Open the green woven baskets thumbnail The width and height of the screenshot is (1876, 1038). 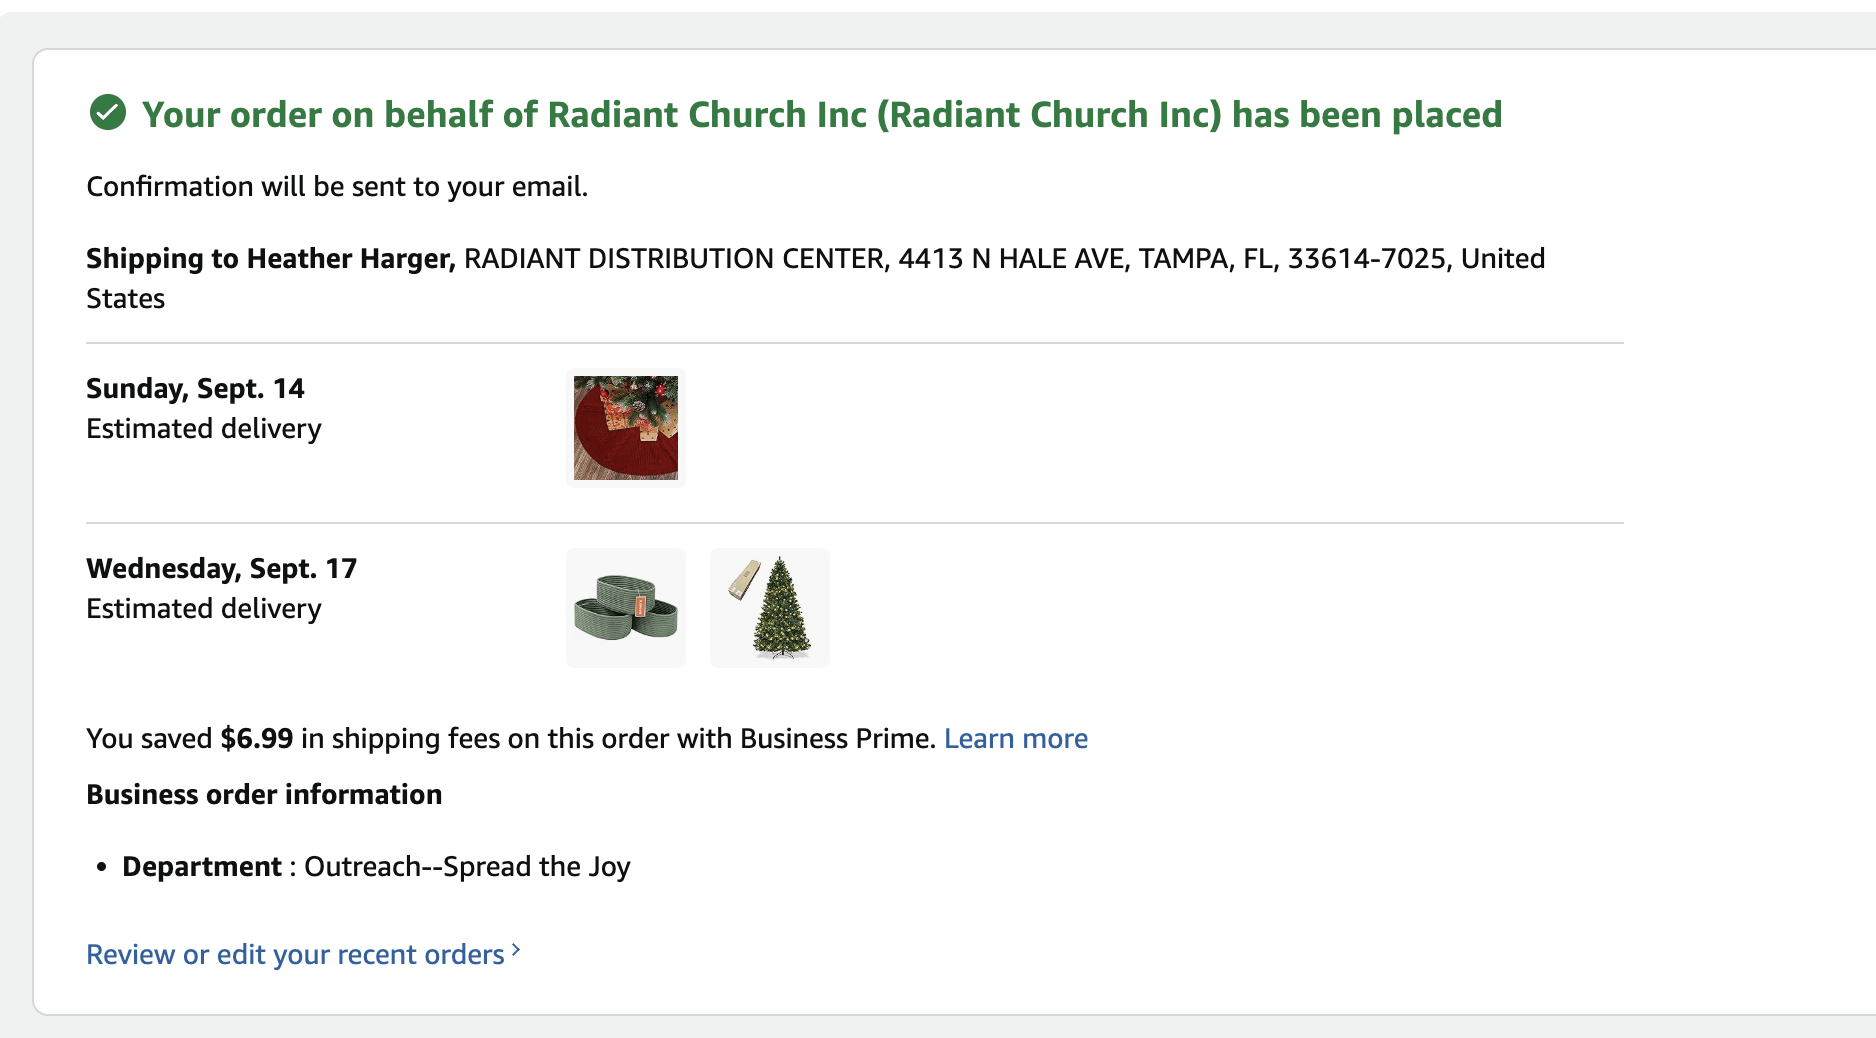point(626,608)
